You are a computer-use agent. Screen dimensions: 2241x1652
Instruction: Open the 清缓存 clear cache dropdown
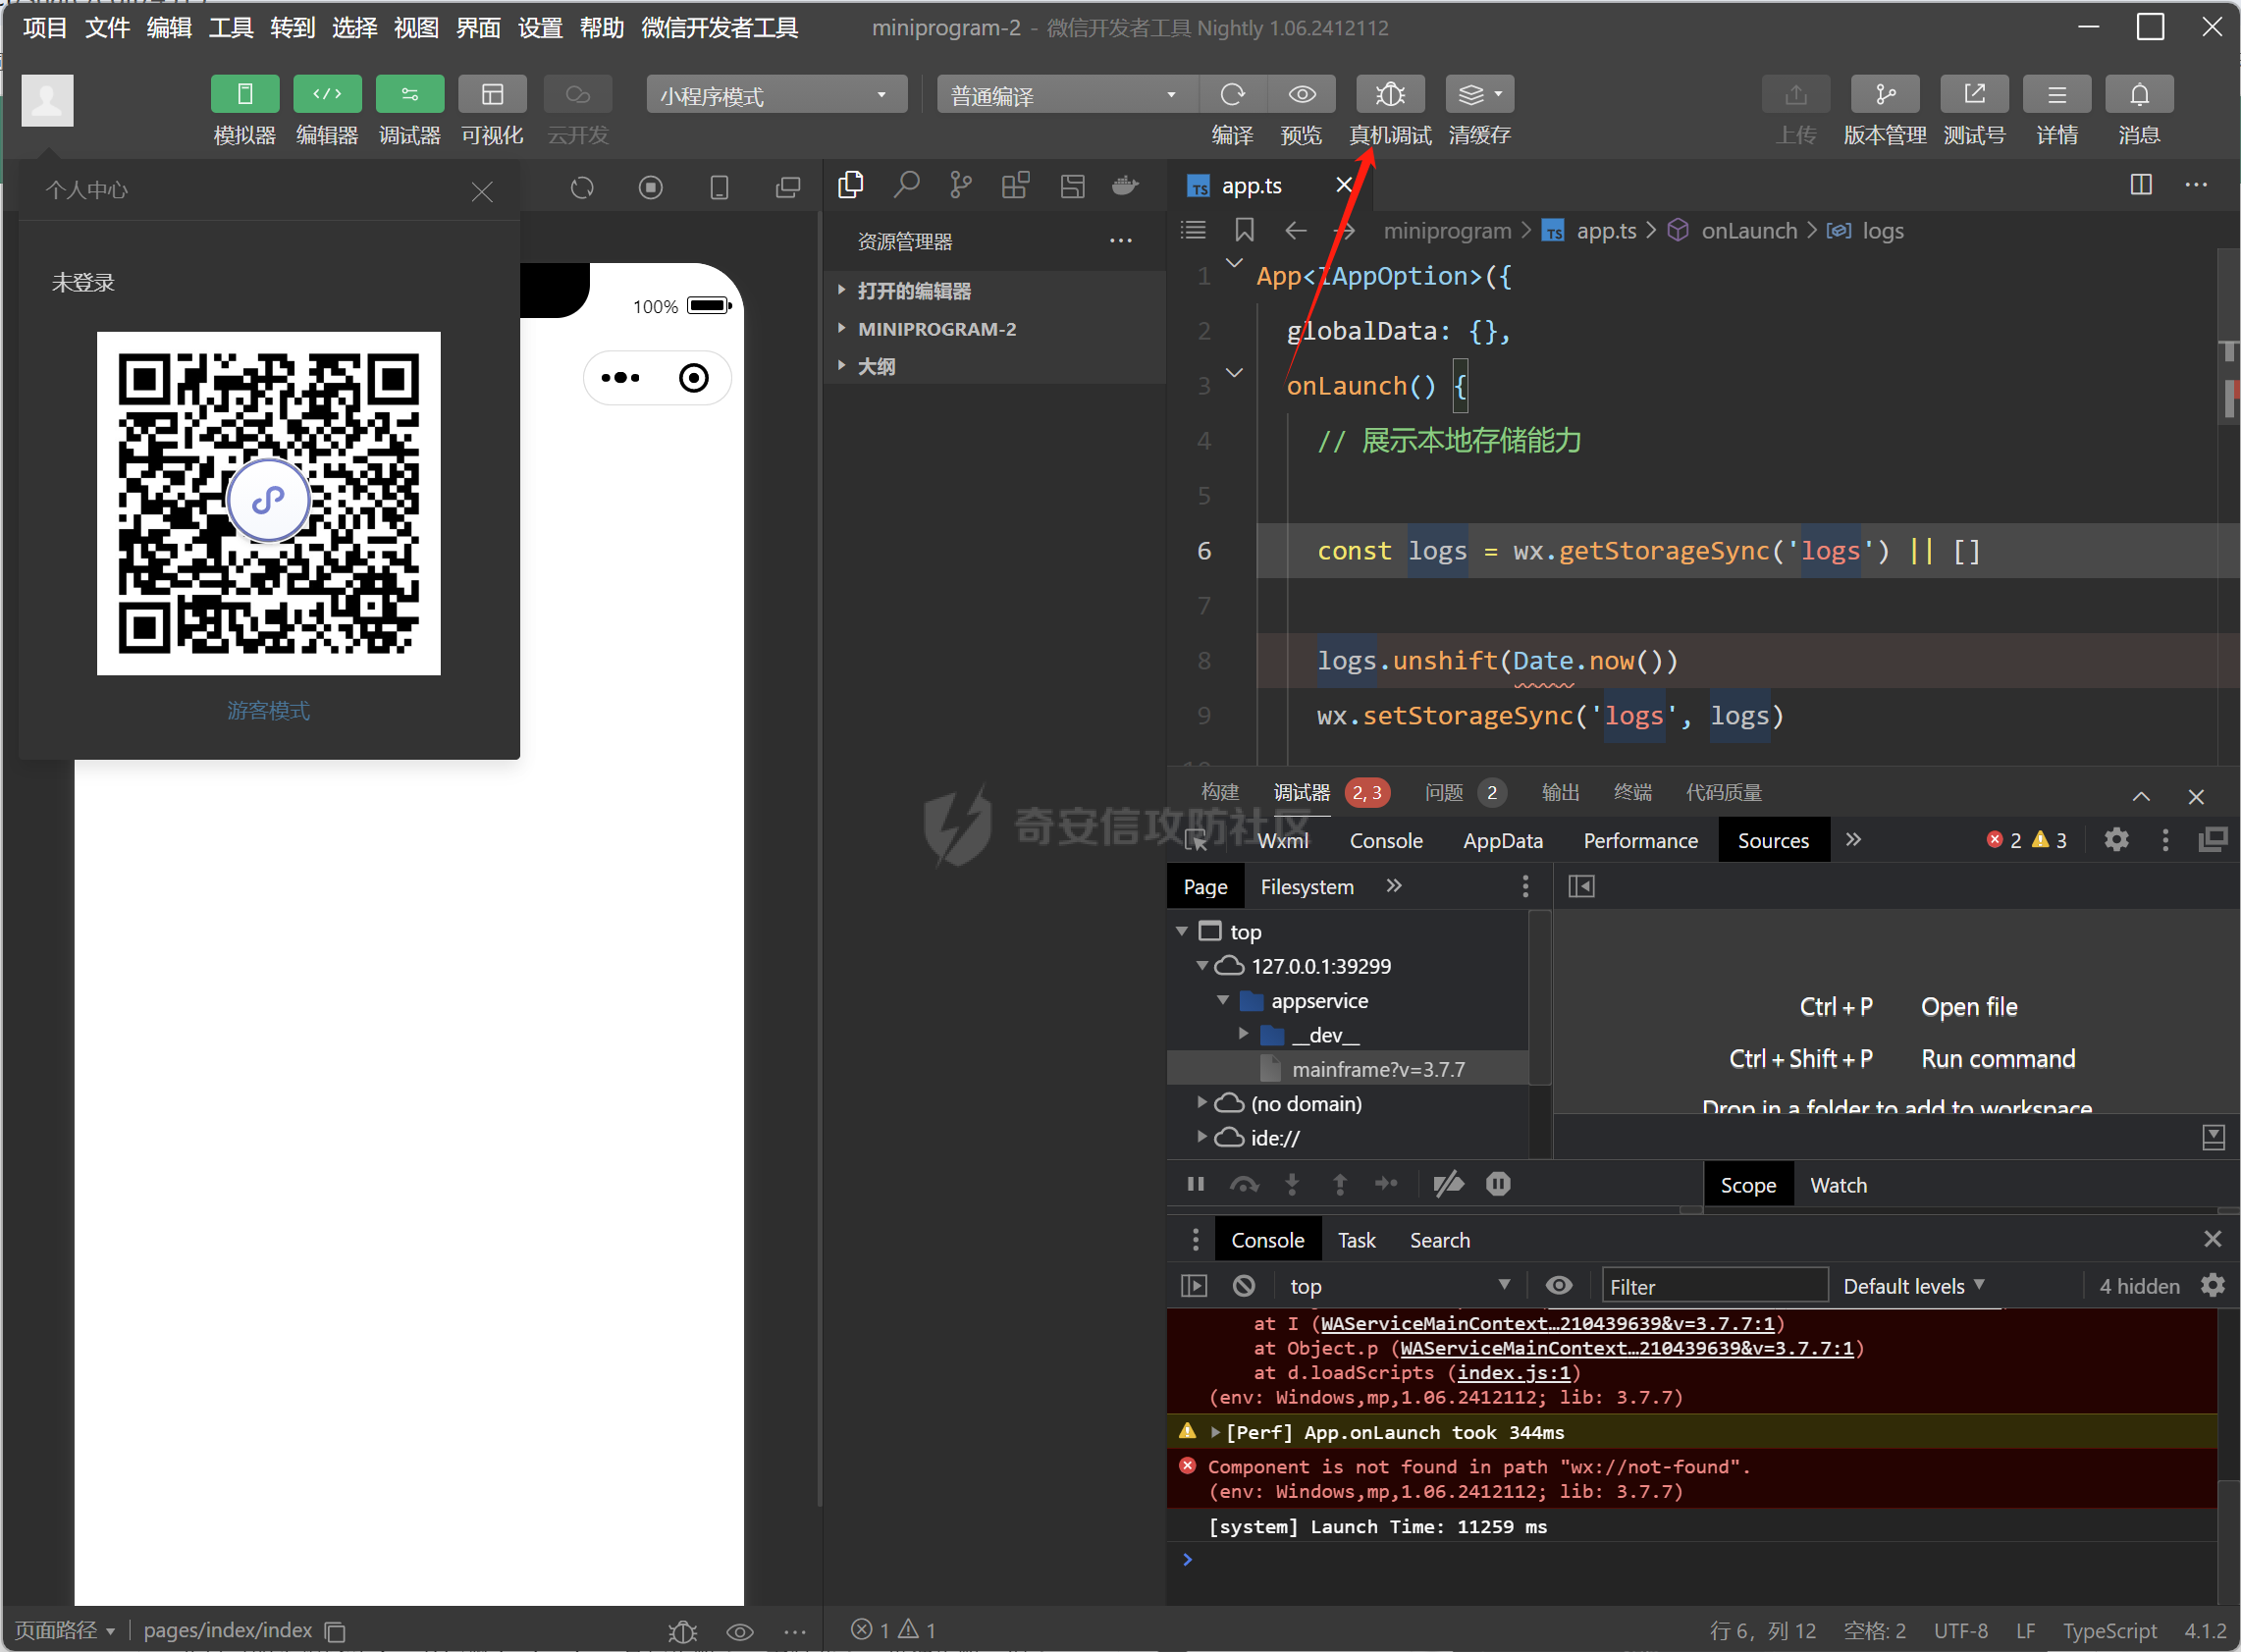1479,94
